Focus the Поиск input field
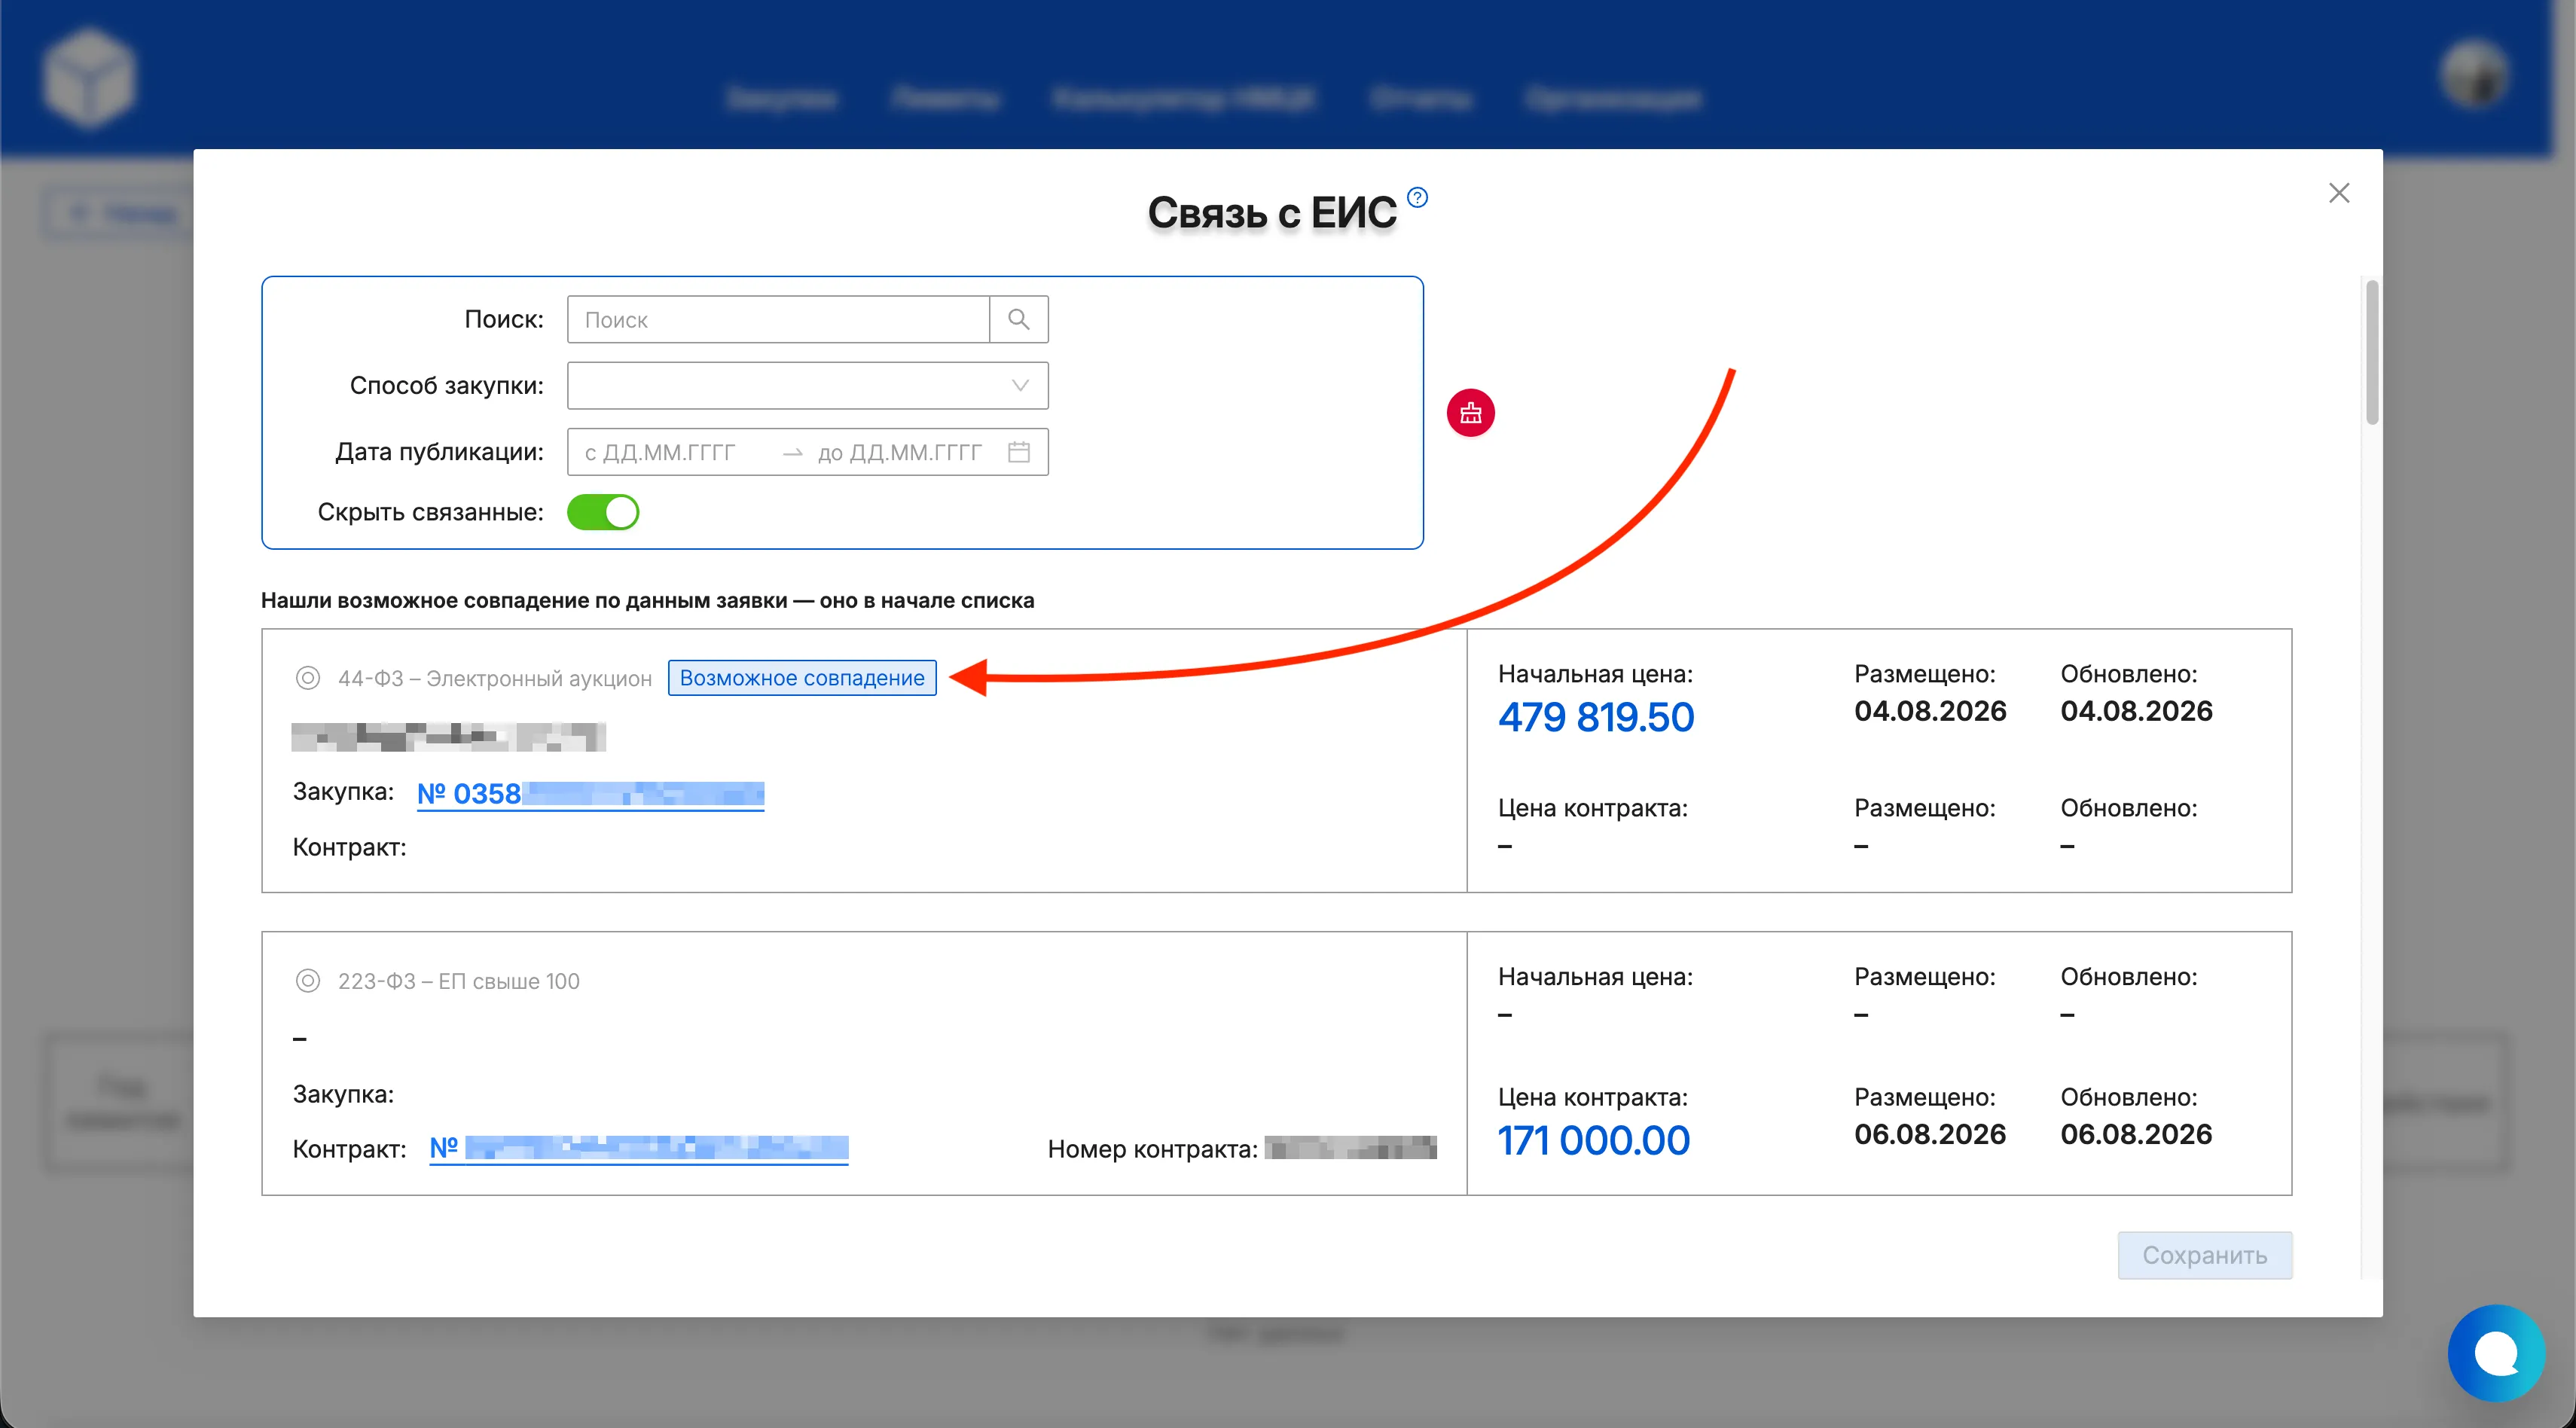This screenshot has height=1428, width=2576. (x=778, y=319)
